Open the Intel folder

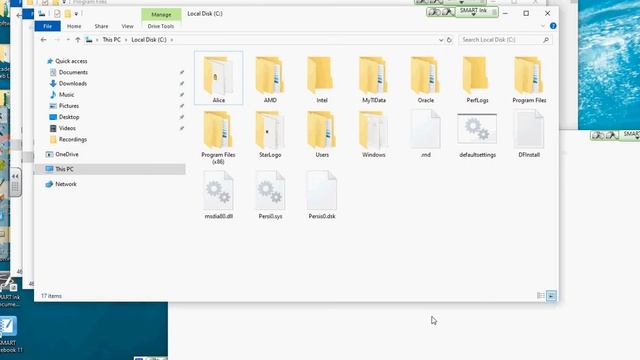point(322,78)
